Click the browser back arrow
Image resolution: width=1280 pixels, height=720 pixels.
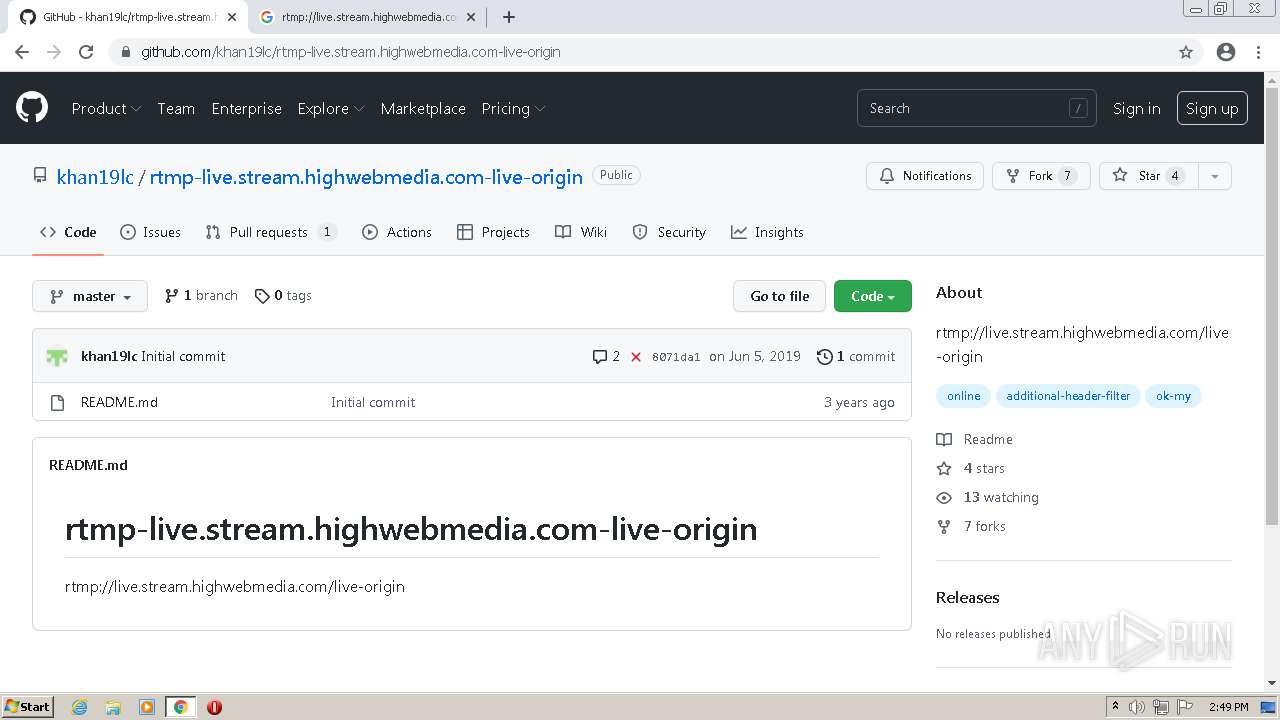click(x=22, y=52)
